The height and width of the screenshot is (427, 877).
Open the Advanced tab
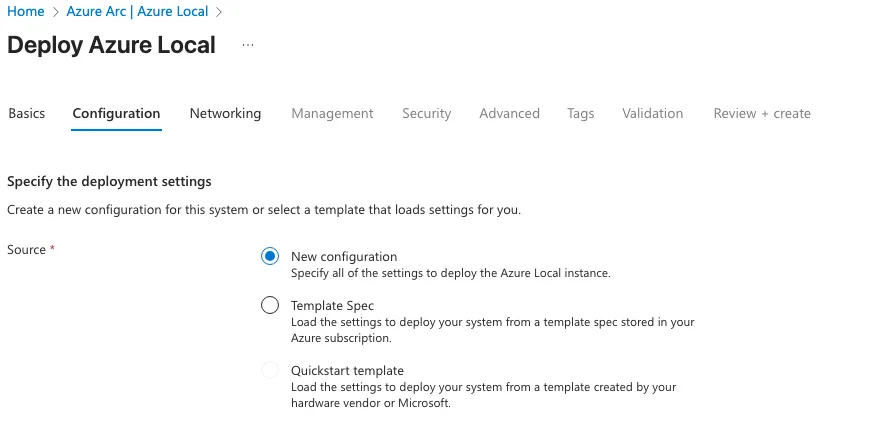pyautogui.click(x=509, y=114)
